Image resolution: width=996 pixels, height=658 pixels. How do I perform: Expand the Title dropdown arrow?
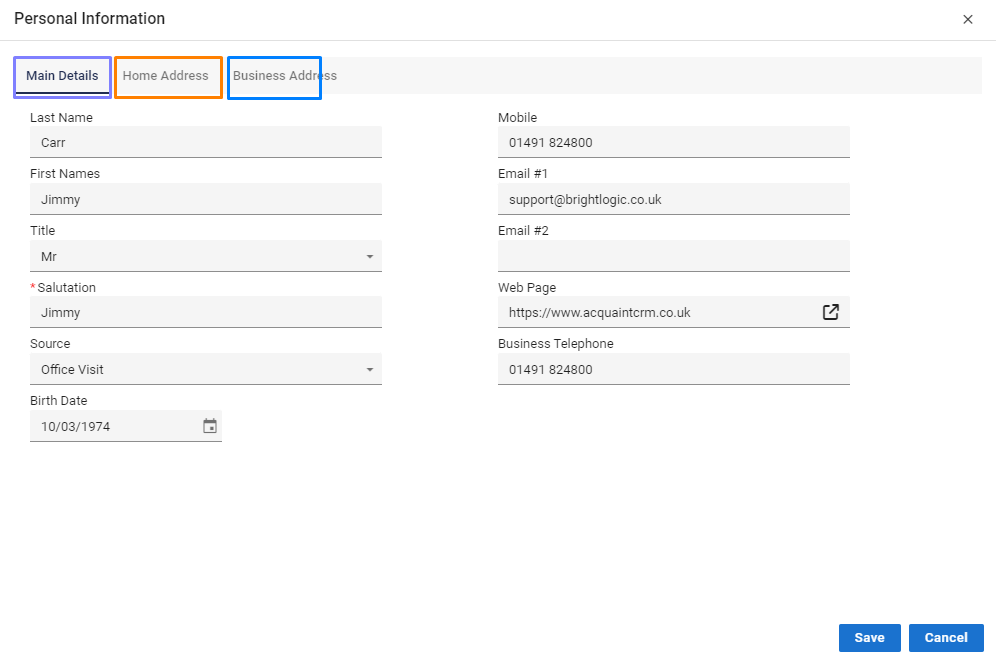[x=370, y=257]
